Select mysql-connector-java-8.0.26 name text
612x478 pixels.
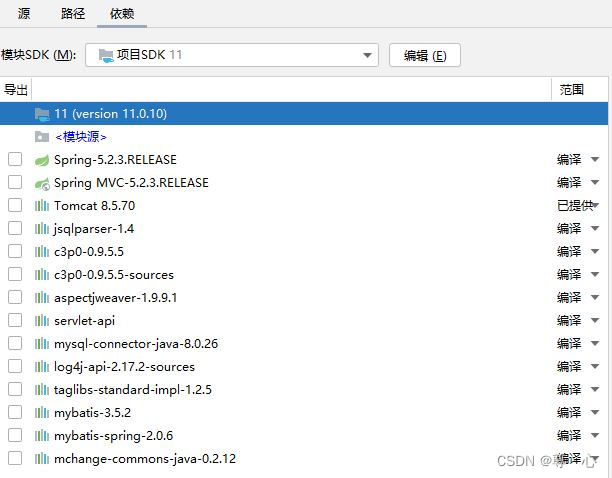(x=136, y=344)
